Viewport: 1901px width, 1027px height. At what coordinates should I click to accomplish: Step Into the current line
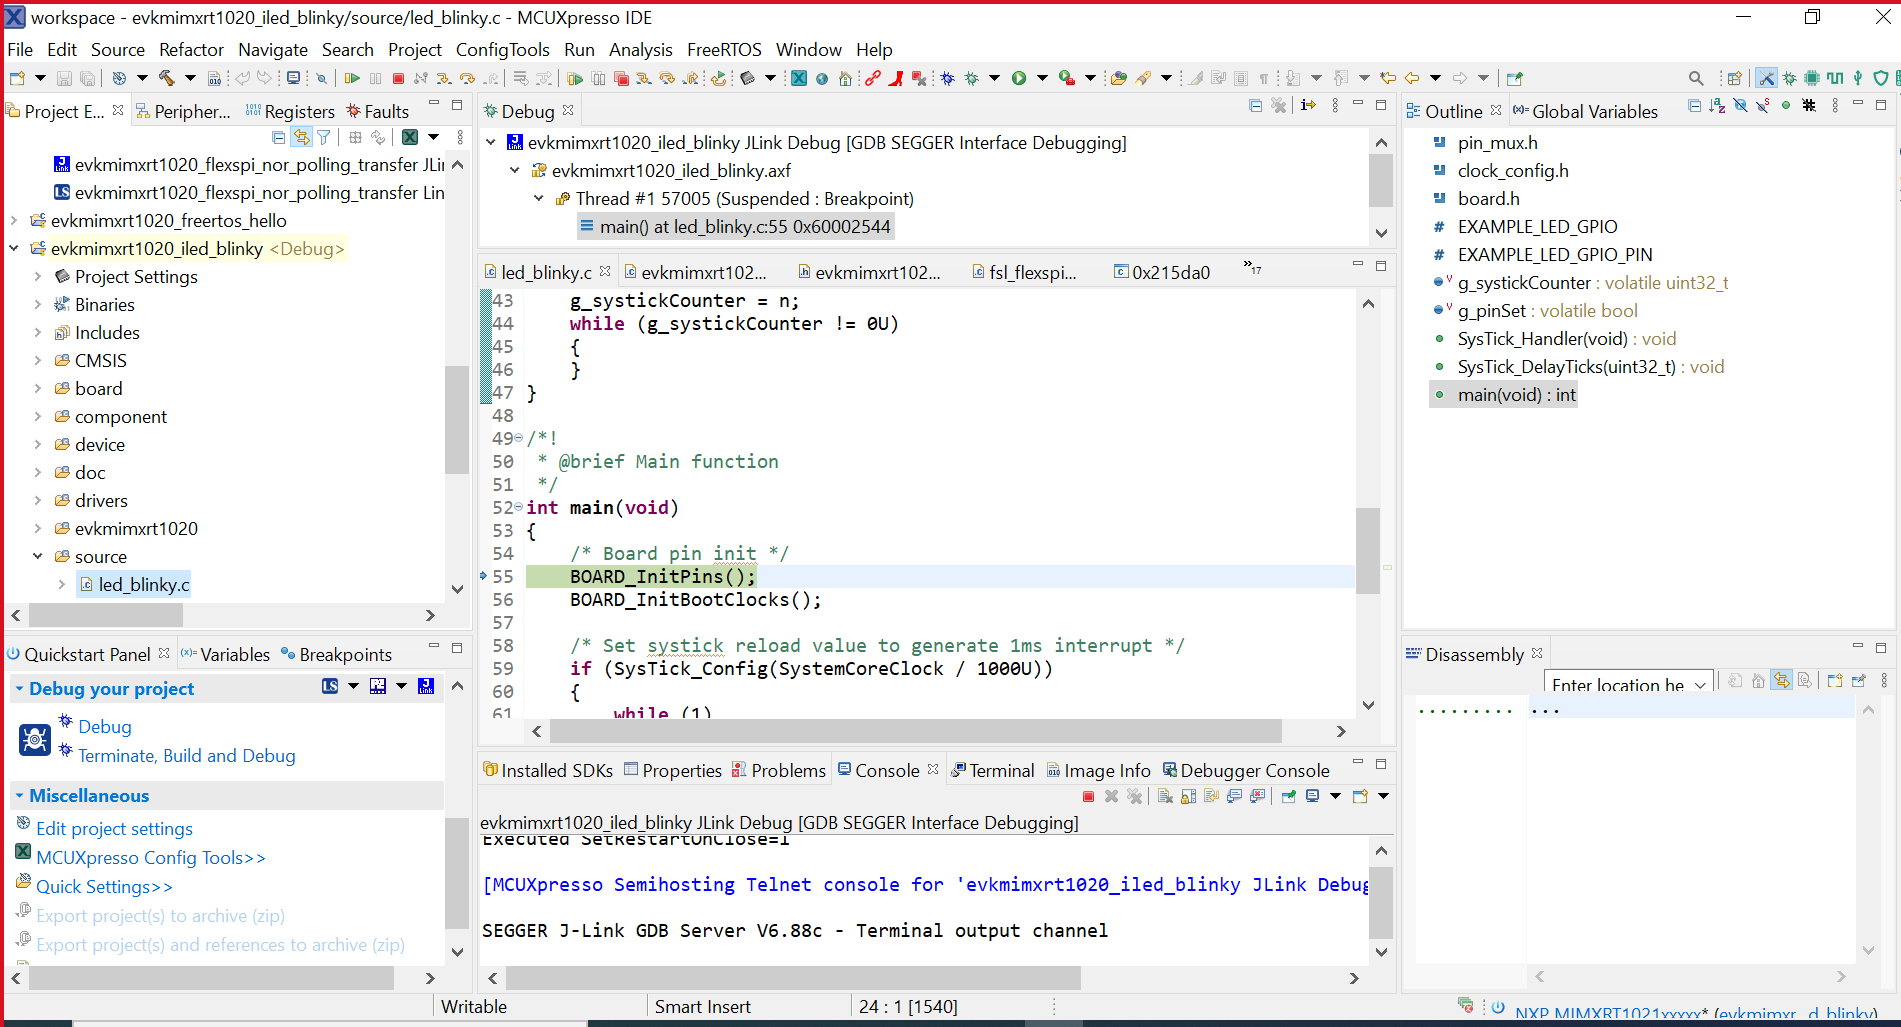pyautogui.click(x=444, y=77)
